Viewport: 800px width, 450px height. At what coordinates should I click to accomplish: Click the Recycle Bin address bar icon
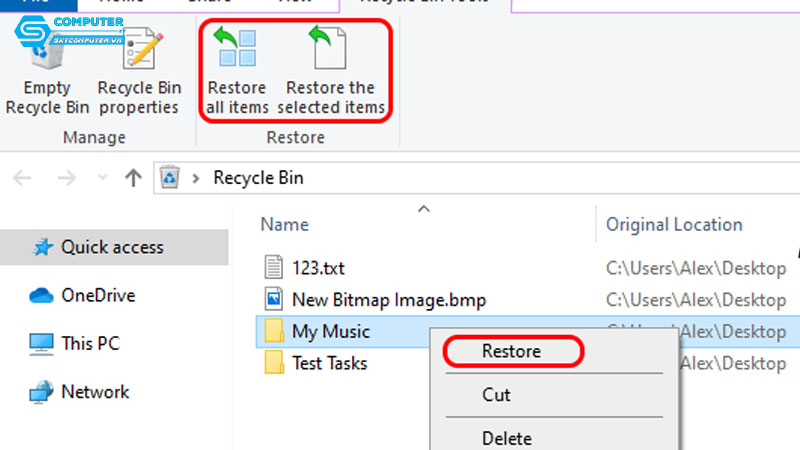click(x=170, y=178)
